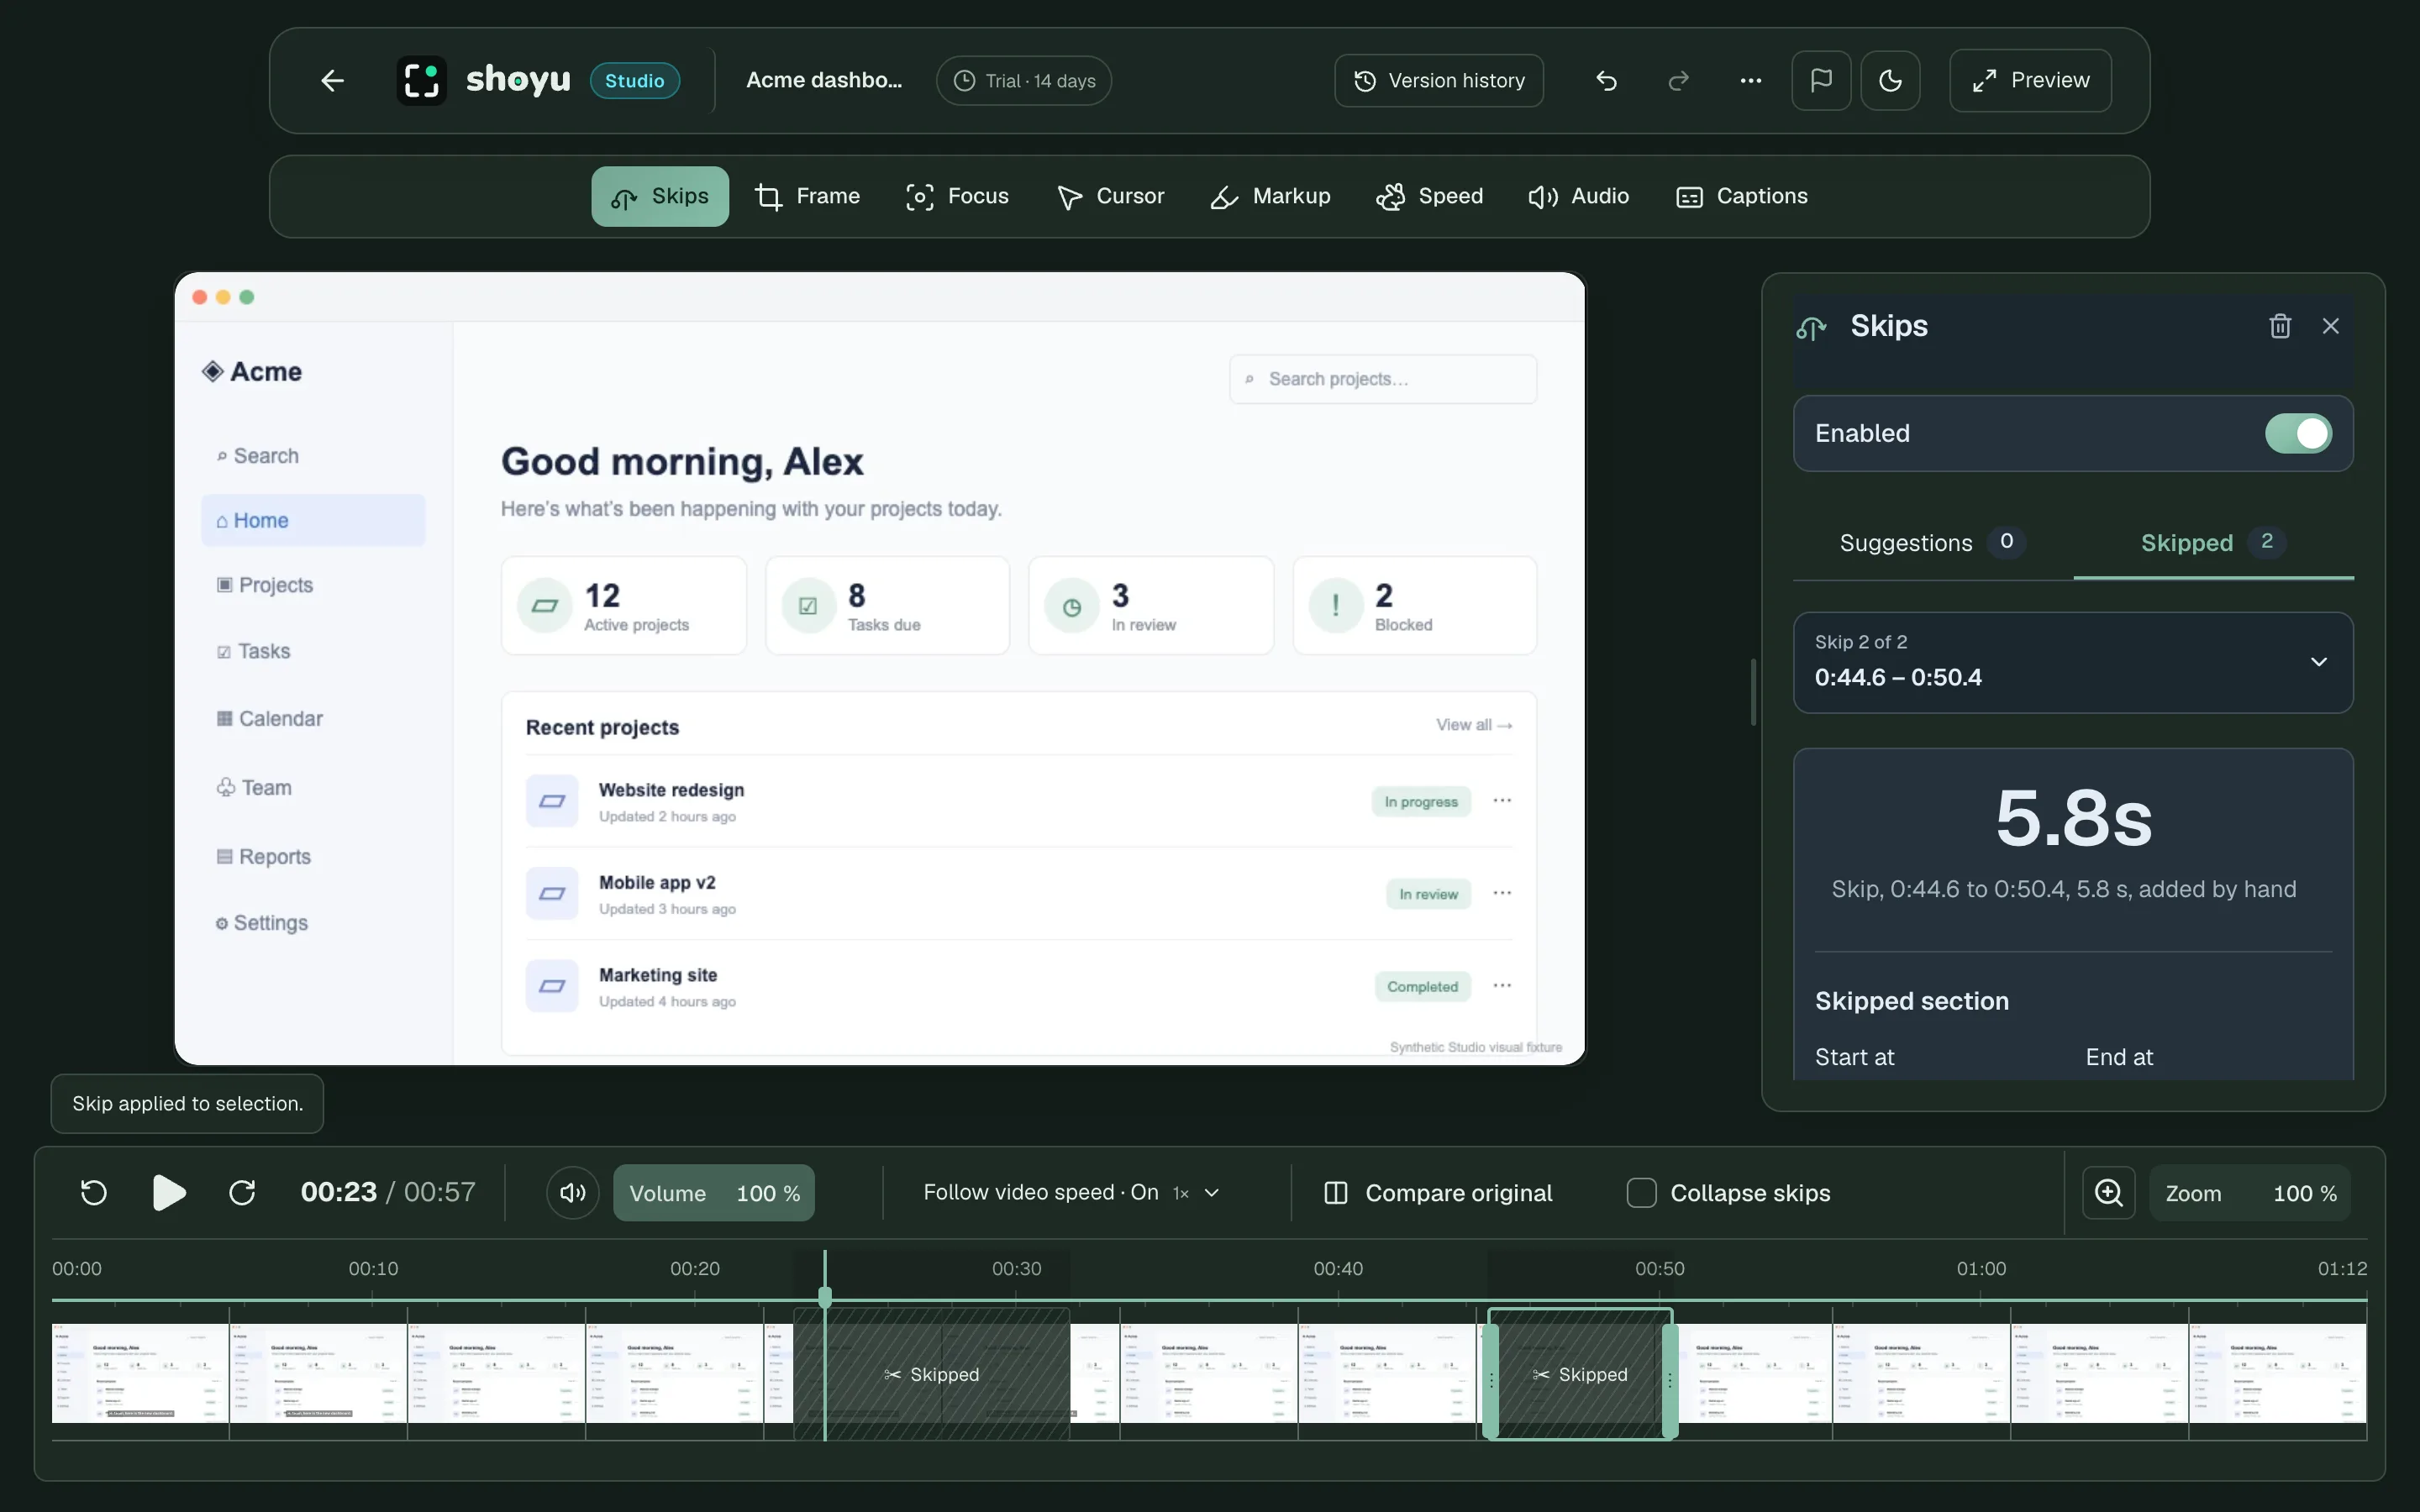Click the timeline playhead marker

(825, 1298)
